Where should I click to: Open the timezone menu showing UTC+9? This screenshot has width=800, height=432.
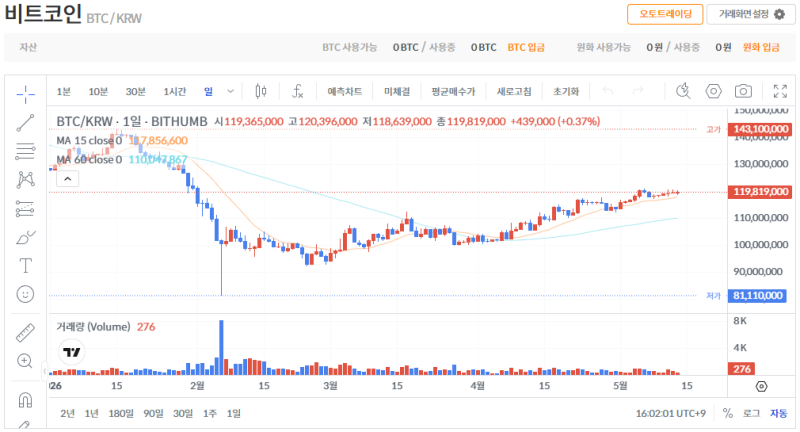pyautogui.click(x=670, y=413)
